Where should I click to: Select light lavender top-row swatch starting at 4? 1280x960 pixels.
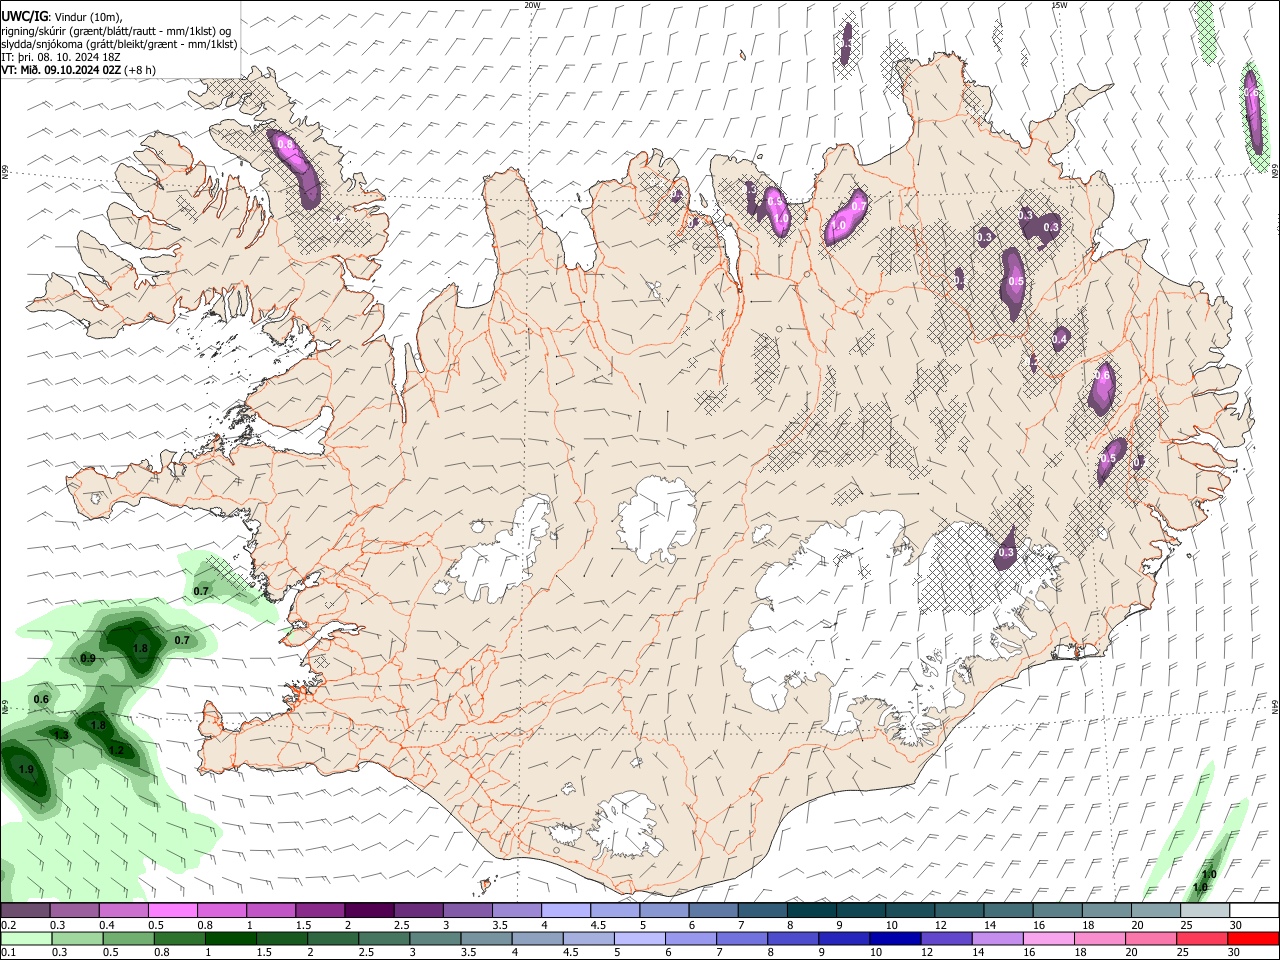[x=565, y=910]
